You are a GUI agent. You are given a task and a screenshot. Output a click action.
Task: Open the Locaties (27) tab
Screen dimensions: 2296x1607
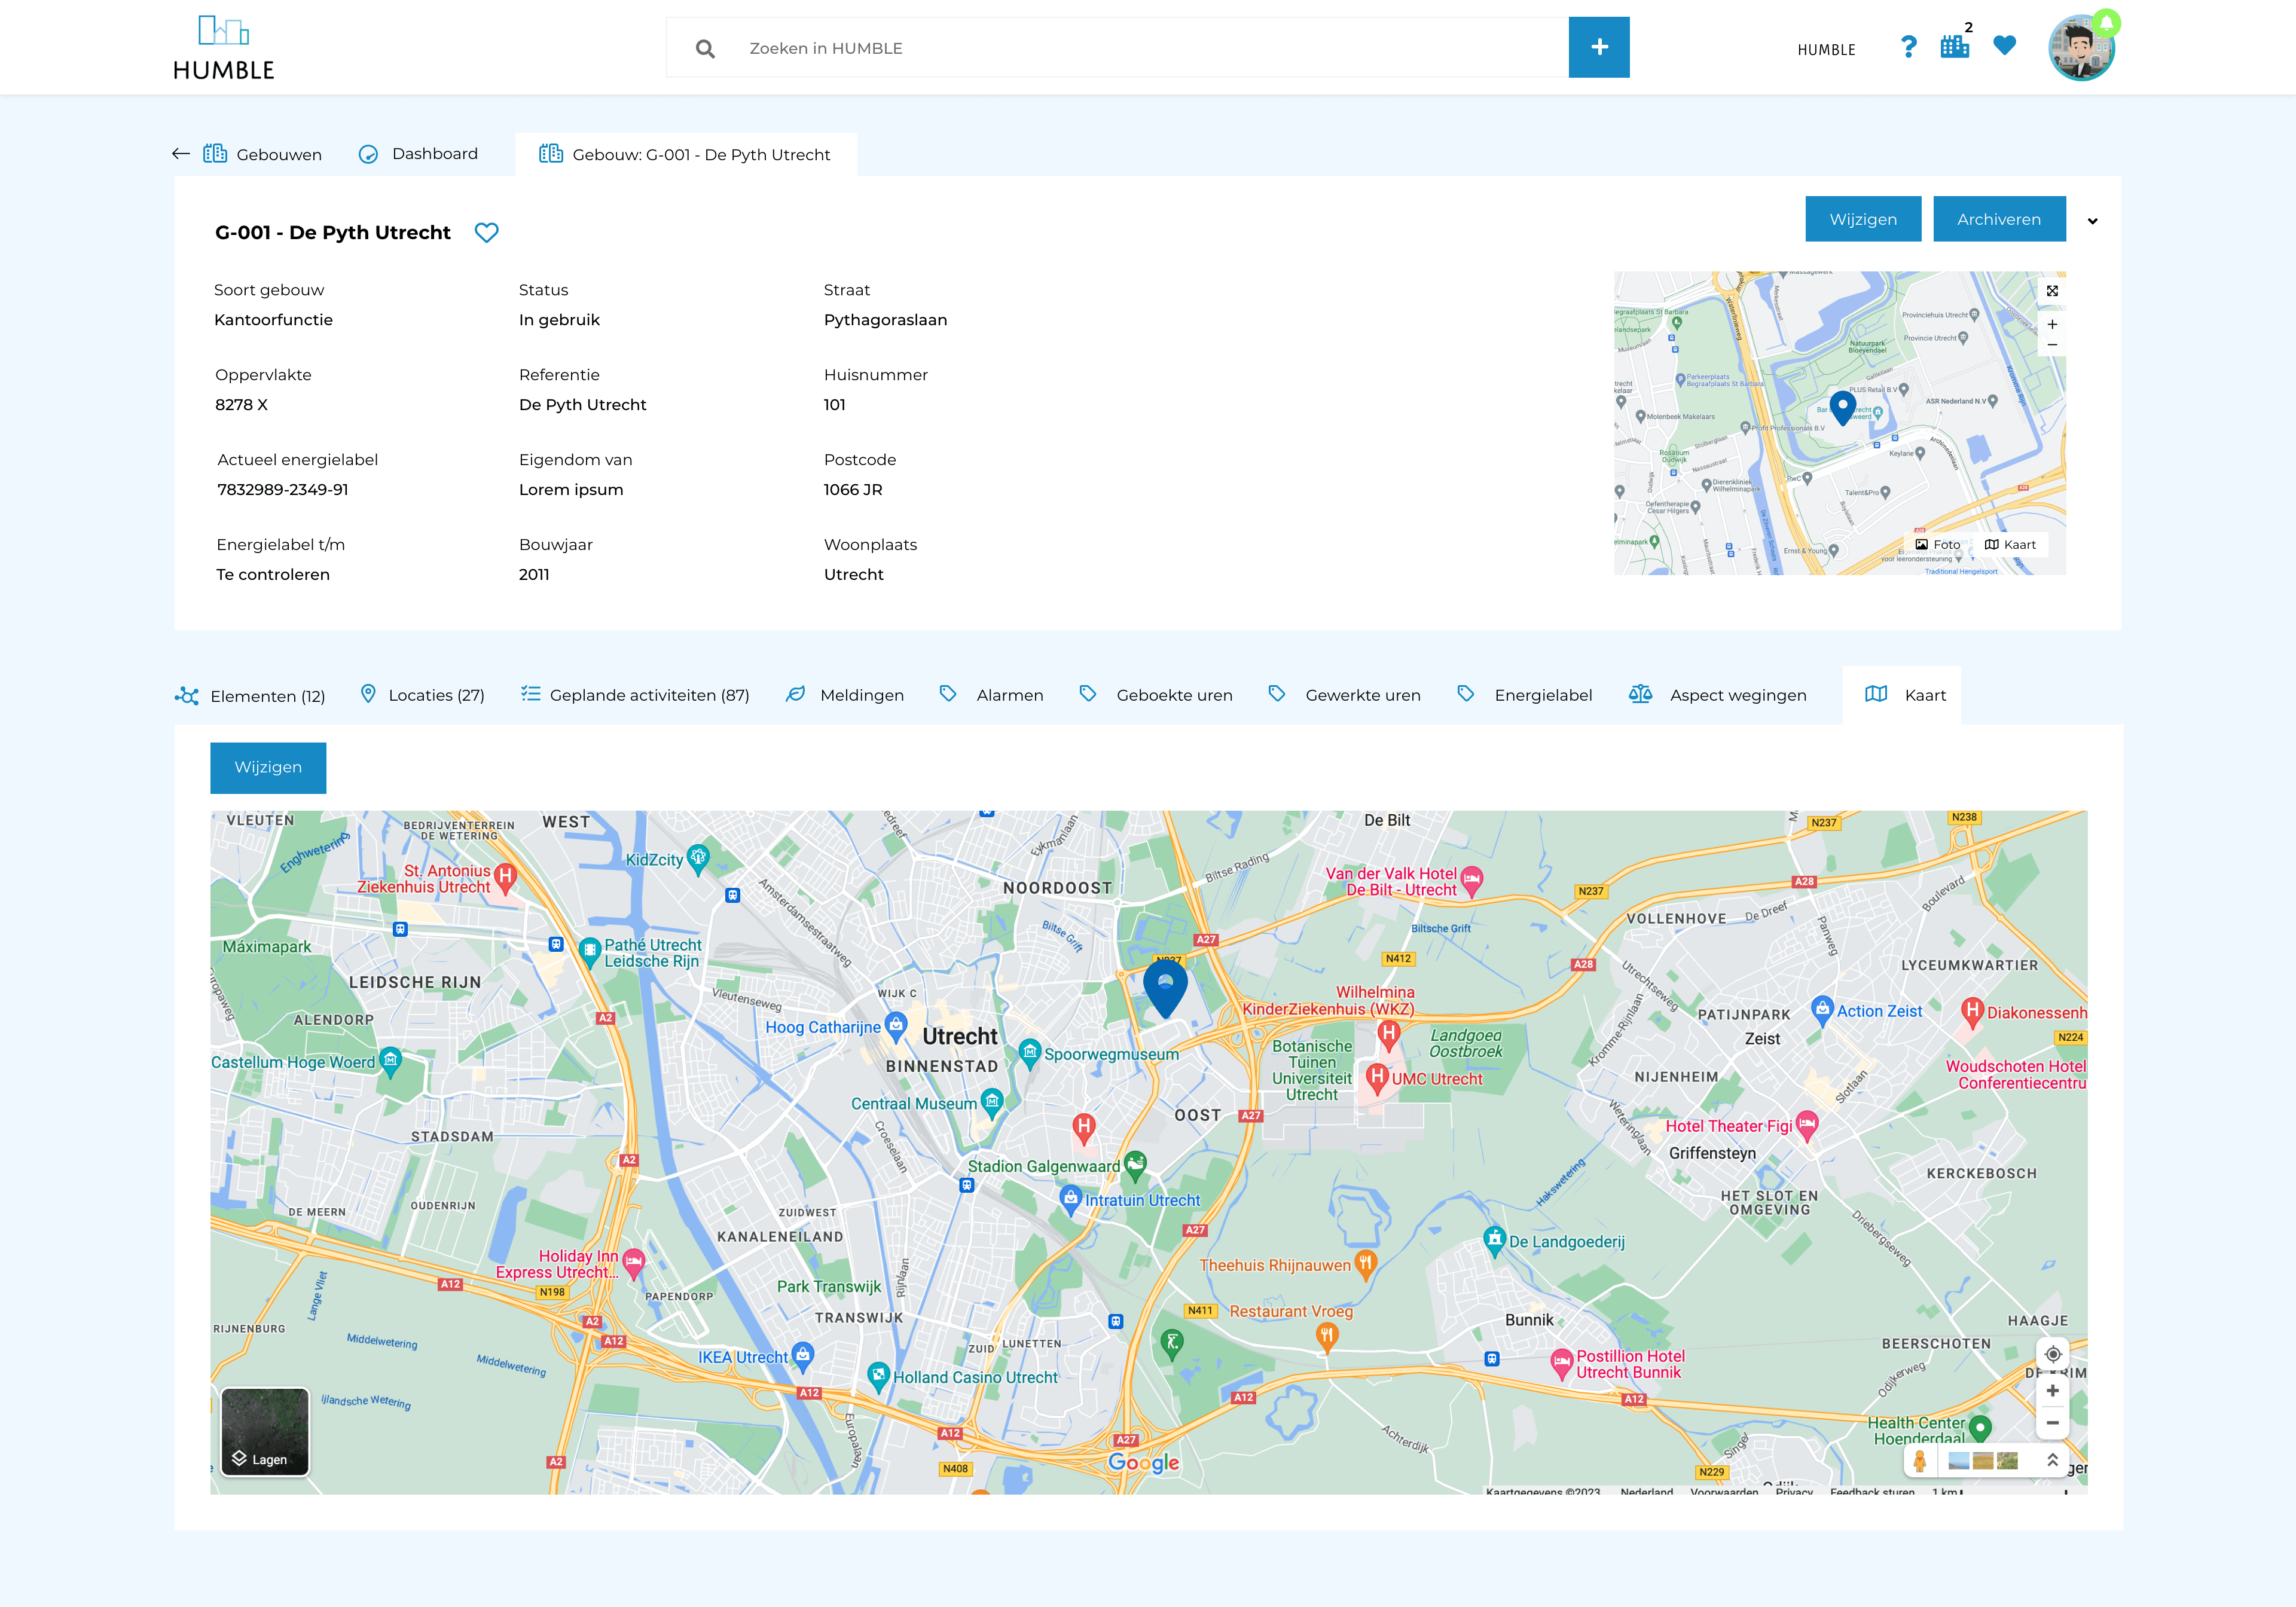[x=422, y=694]
